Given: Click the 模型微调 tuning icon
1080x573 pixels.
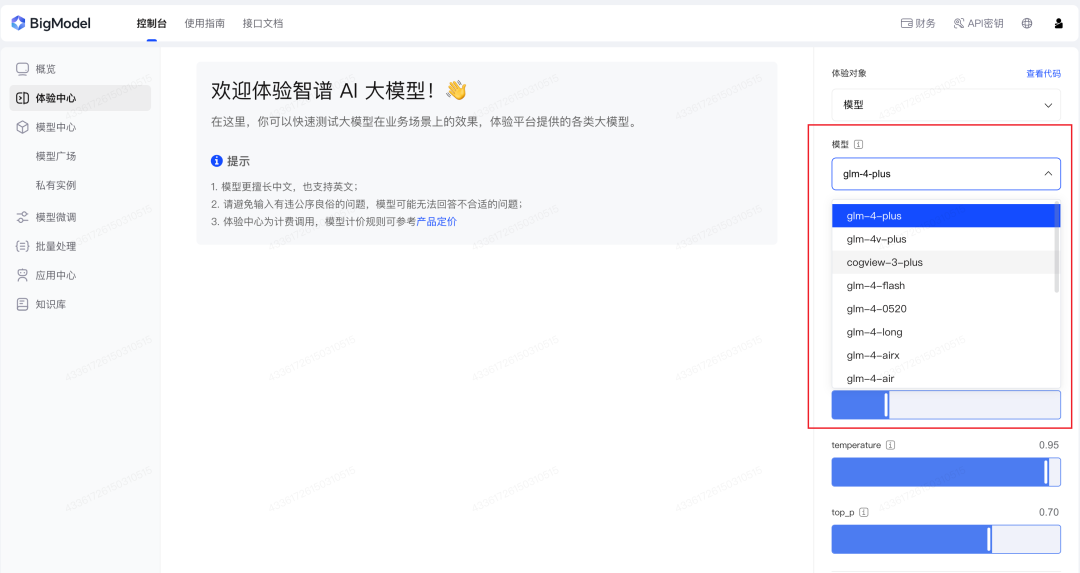Looking at the screenshot, I should (x=23, y=217).
